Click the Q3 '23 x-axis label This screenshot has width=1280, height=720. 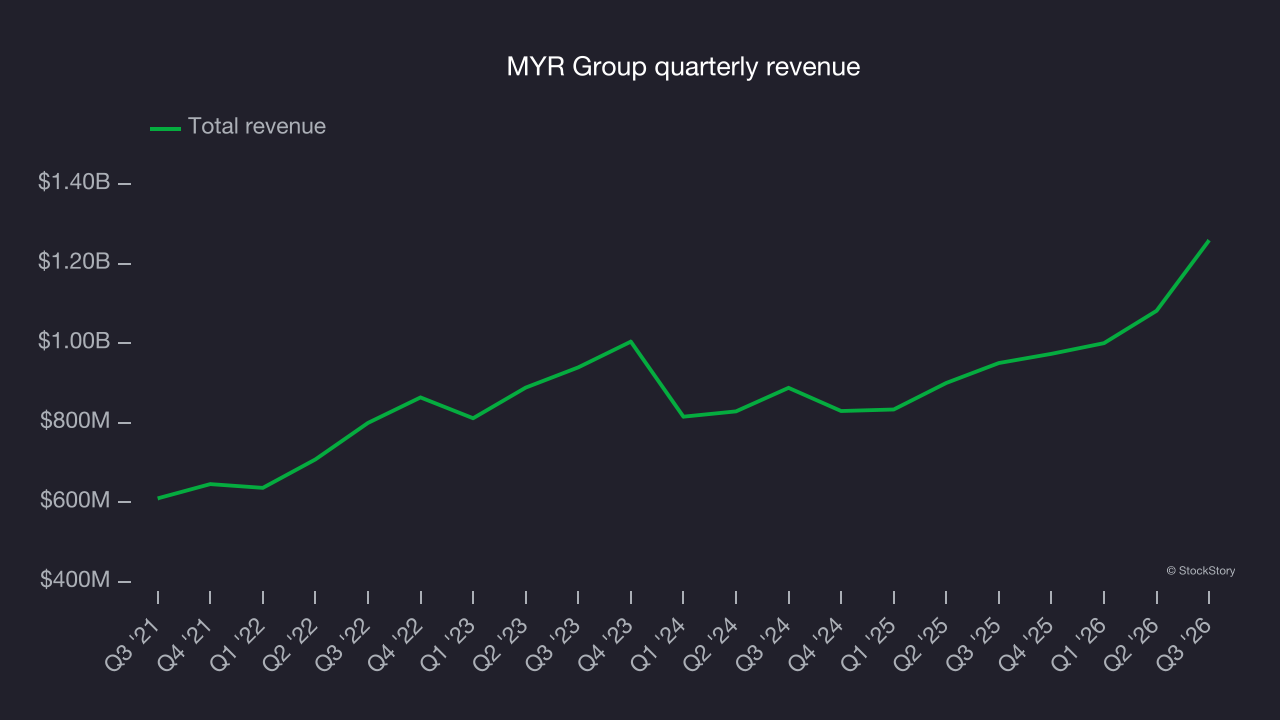click(552, 644)
